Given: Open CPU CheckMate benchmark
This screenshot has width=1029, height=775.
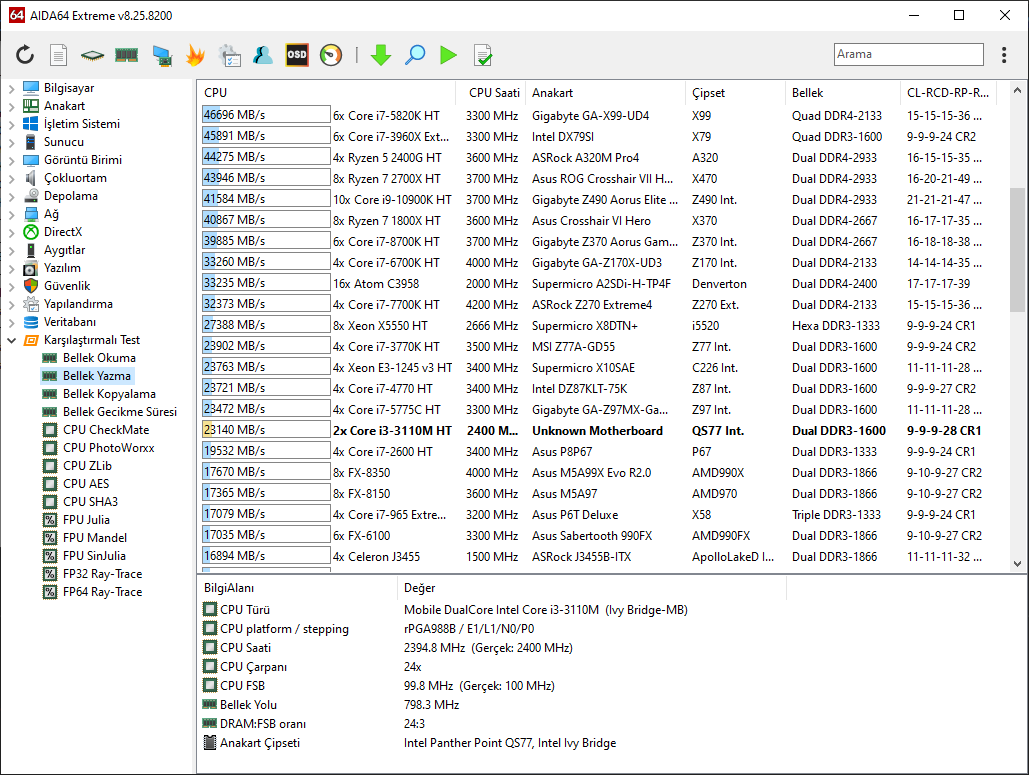Looking at the screenshot, I should 106,430.
